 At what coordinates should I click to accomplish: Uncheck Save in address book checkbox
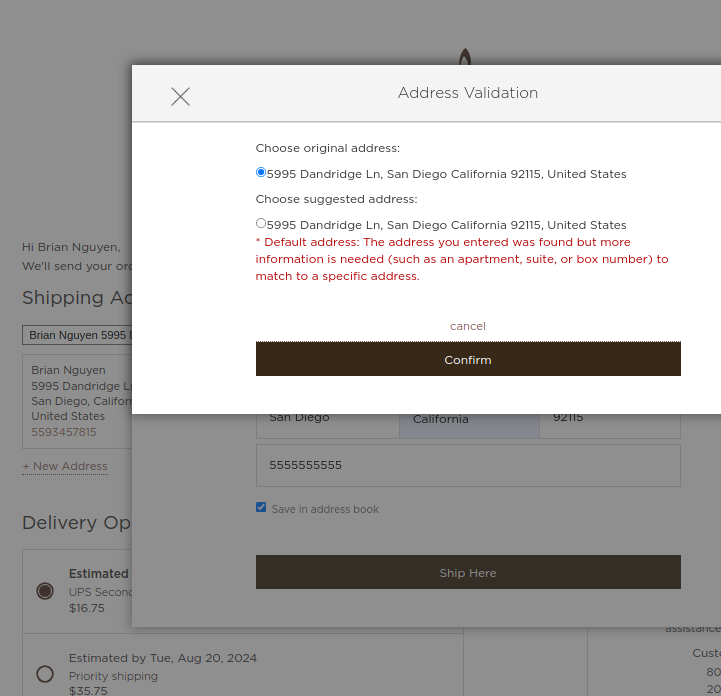tap(261, 508)
